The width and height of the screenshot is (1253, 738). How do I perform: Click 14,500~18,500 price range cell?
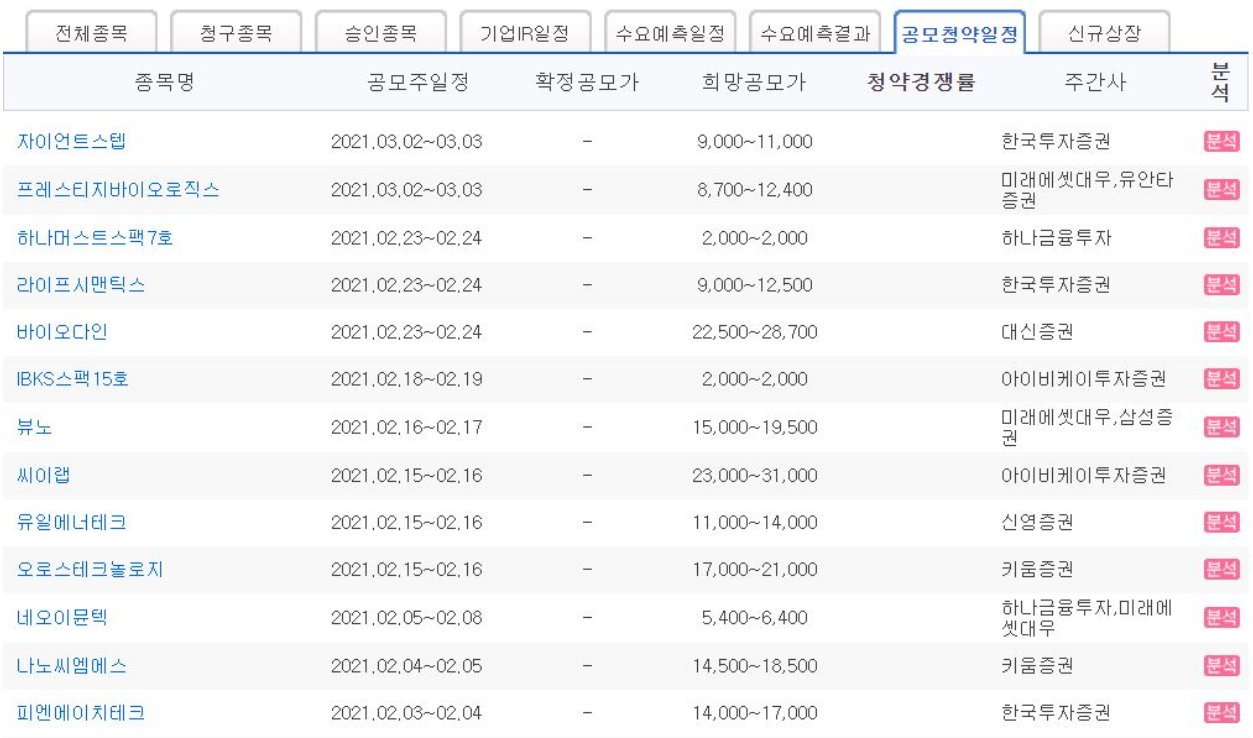click(x=755, y=667)
